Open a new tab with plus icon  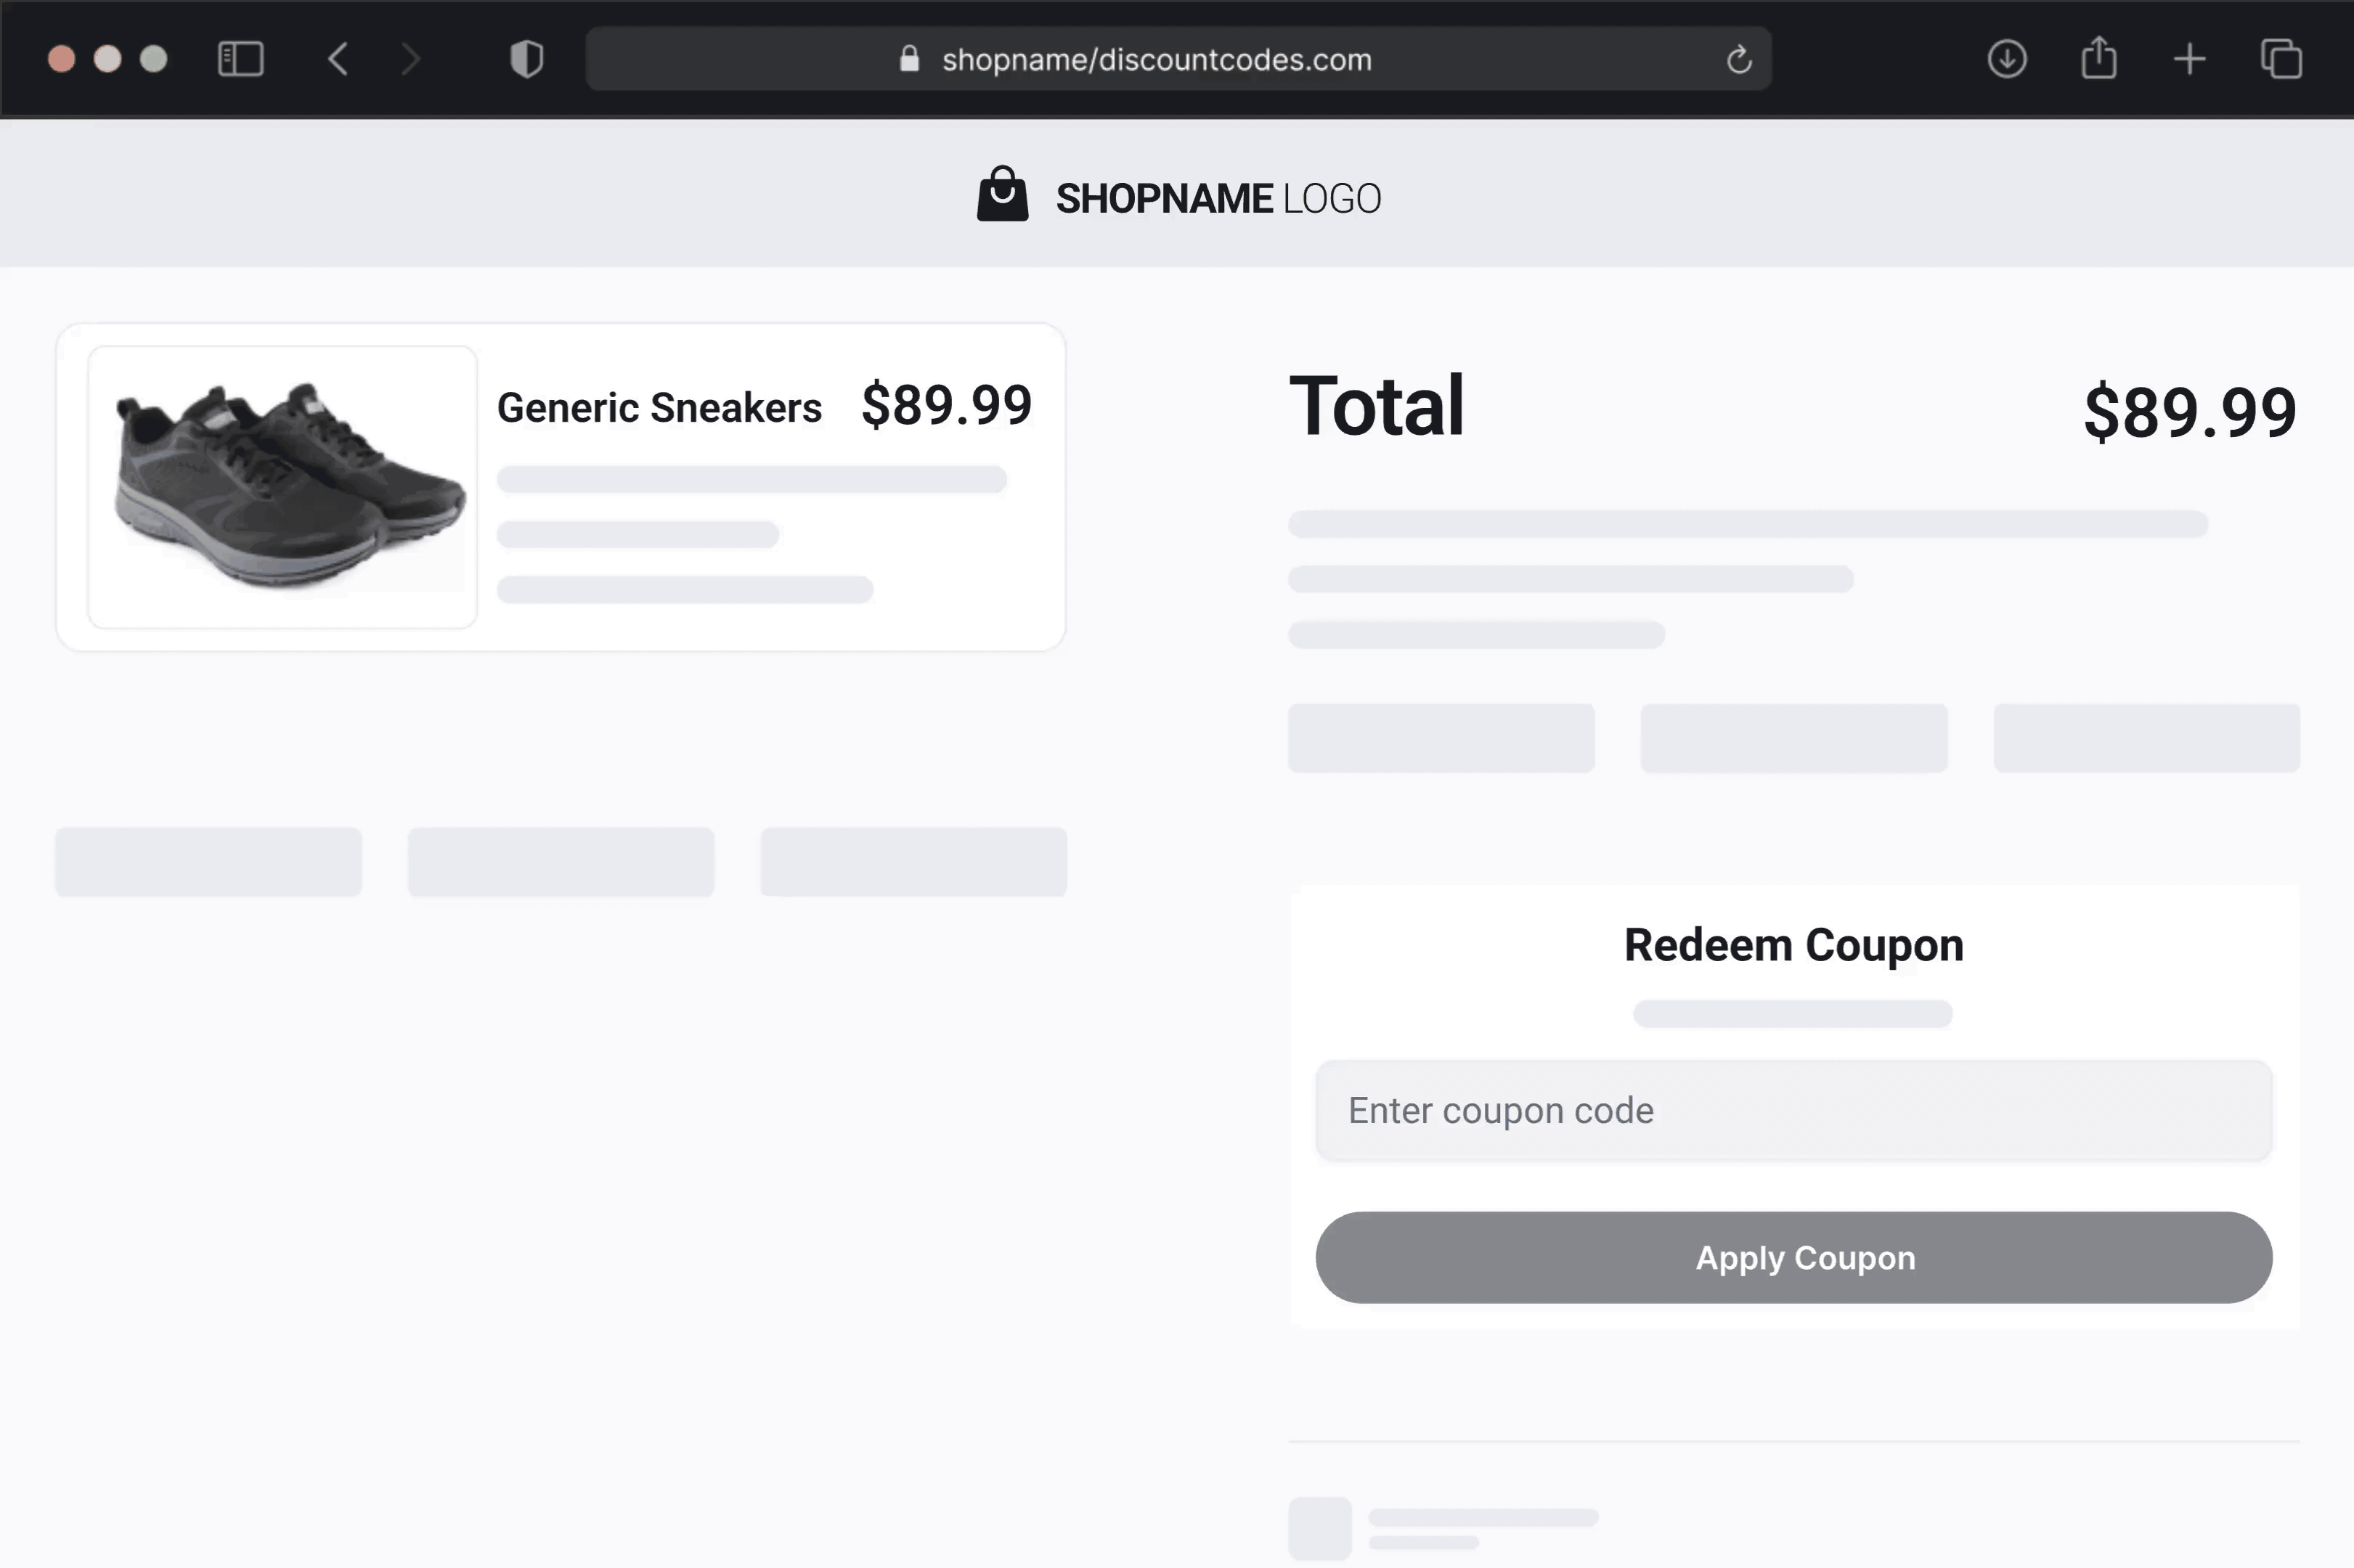pos(2190,59)
